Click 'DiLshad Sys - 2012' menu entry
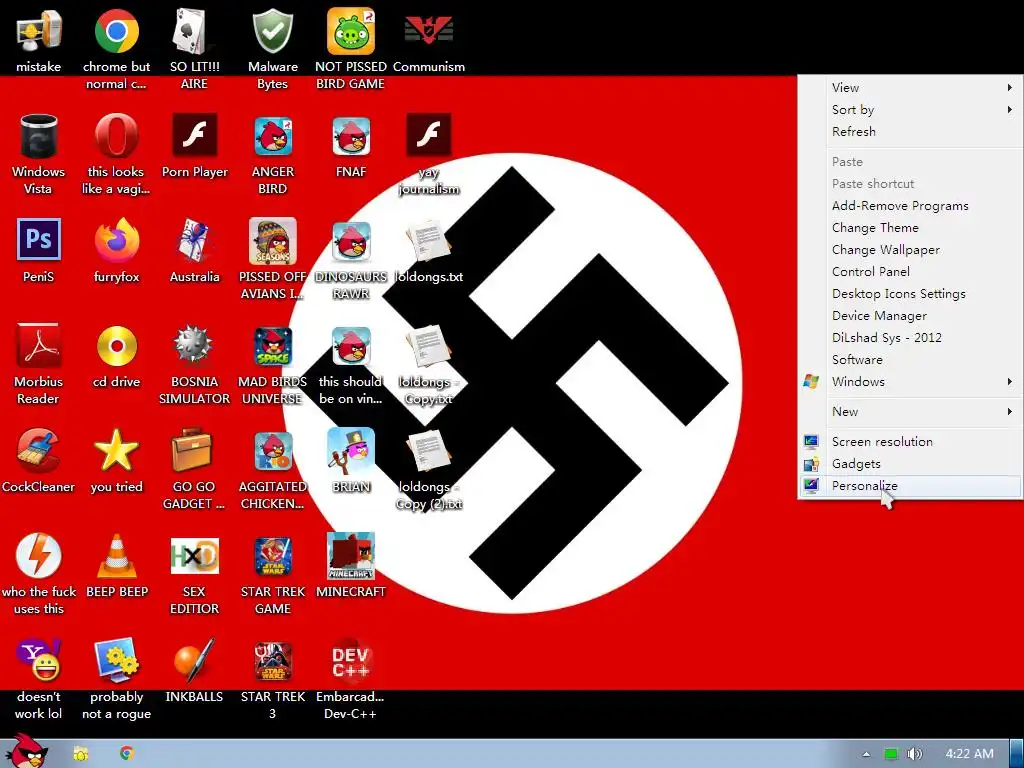The image size is (1024, 768). pos(910,338)
